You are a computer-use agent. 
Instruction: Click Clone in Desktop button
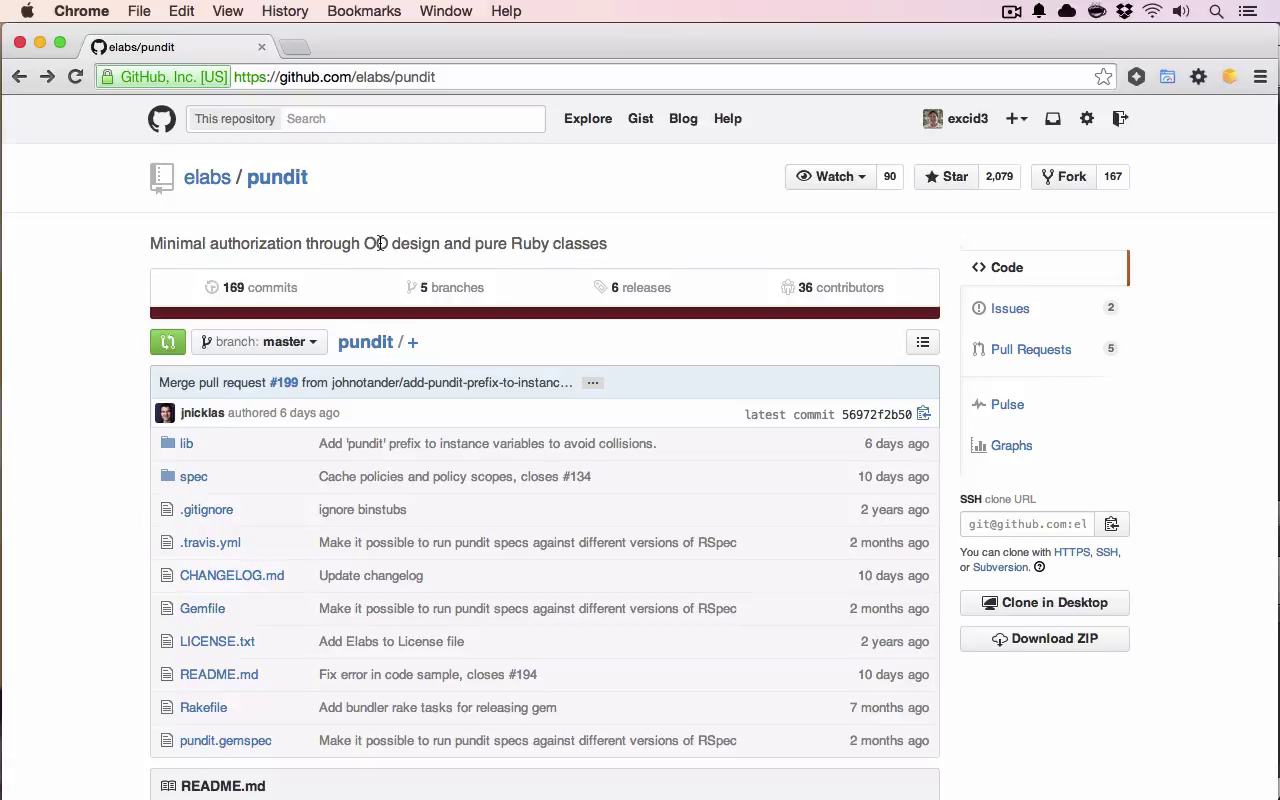pos(1045,603)
